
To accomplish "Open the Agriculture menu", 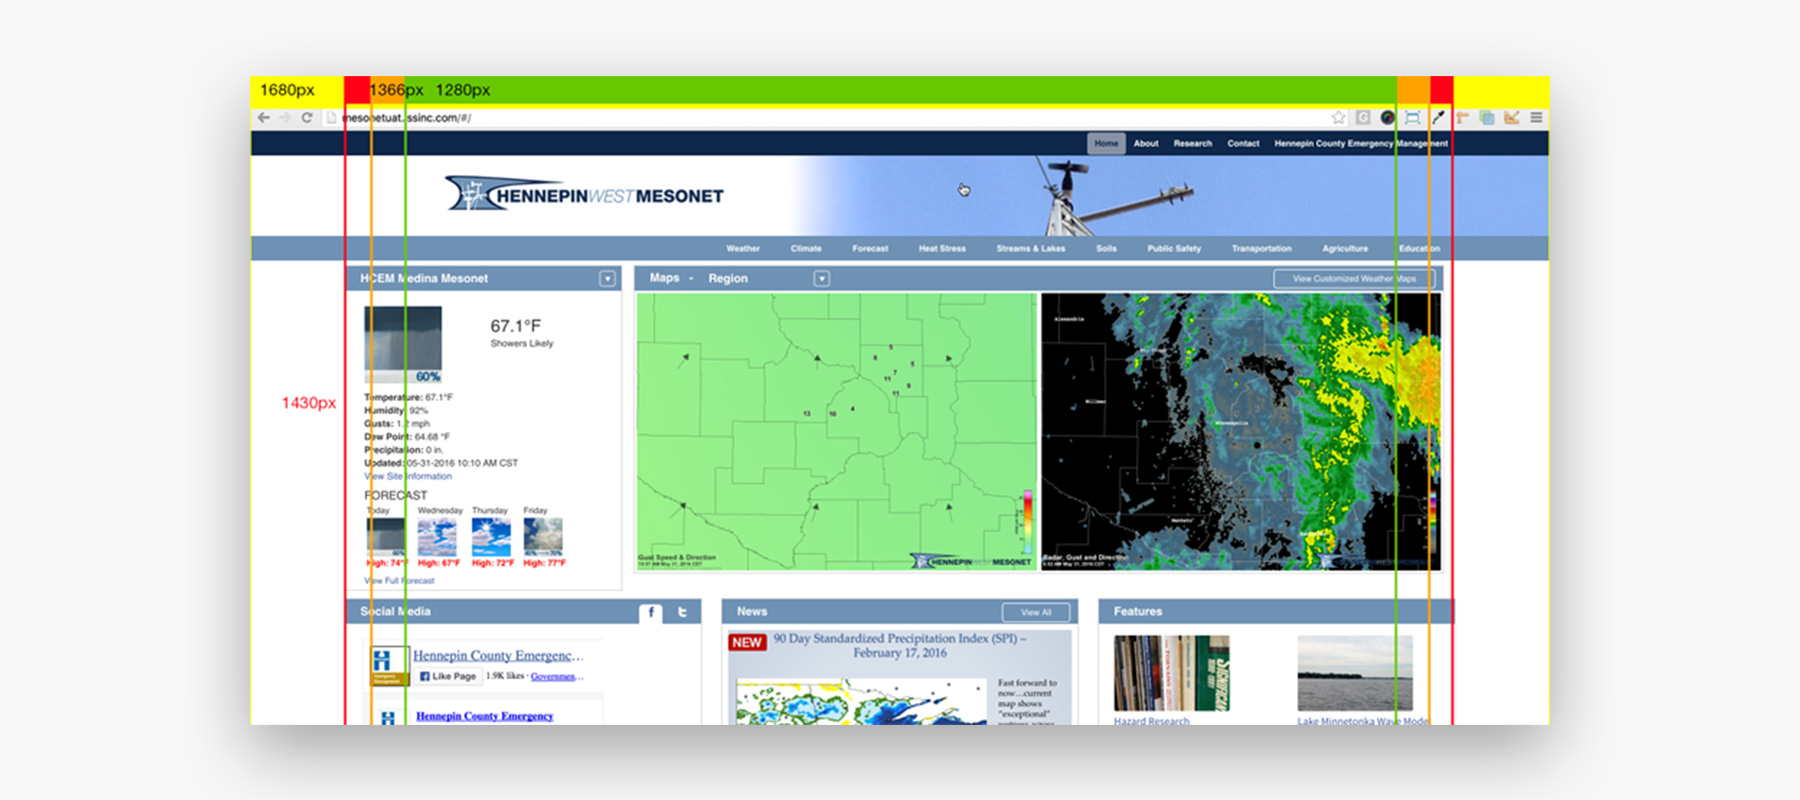I will tap(1345, 249).
